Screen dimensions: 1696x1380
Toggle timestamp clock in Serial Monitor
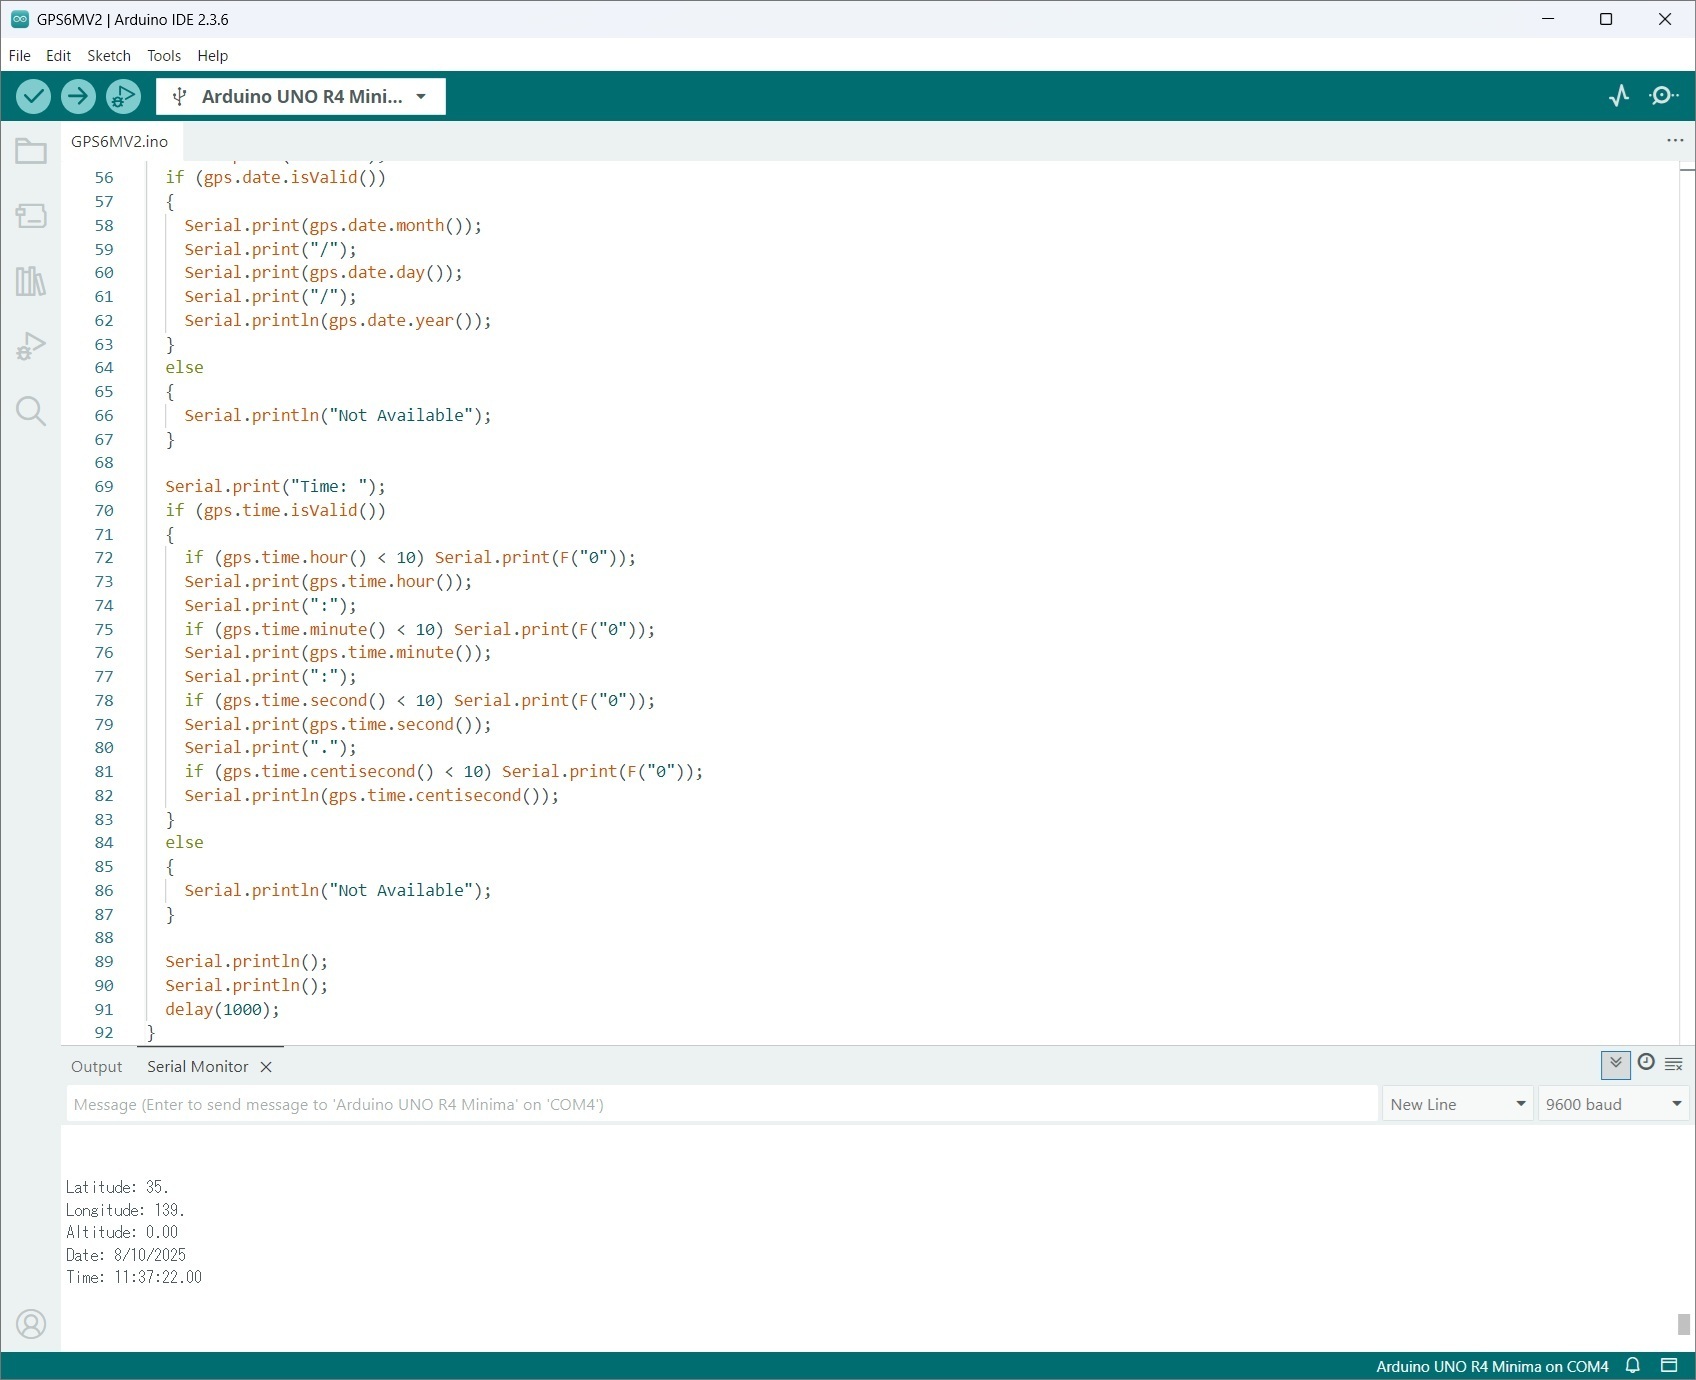tap(1646, 1063)
